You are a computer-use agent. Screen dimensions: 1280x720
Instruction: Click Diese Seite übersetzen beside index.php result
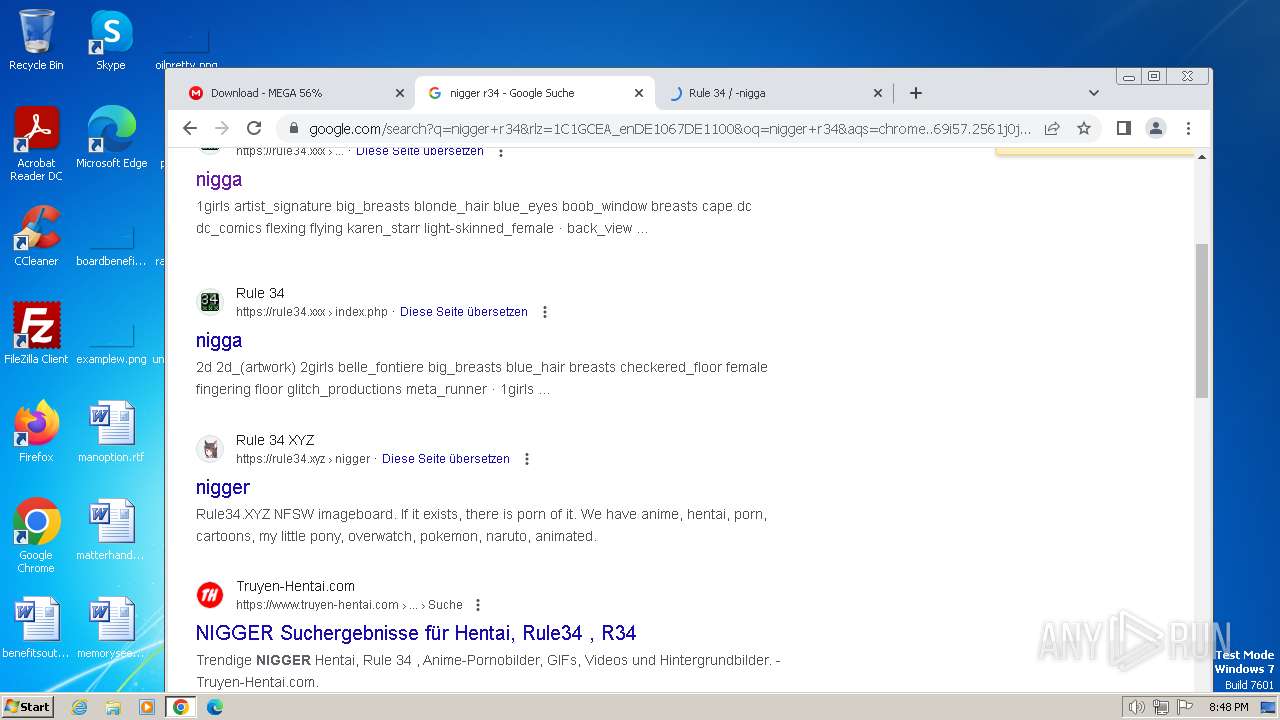coord(464,312)
